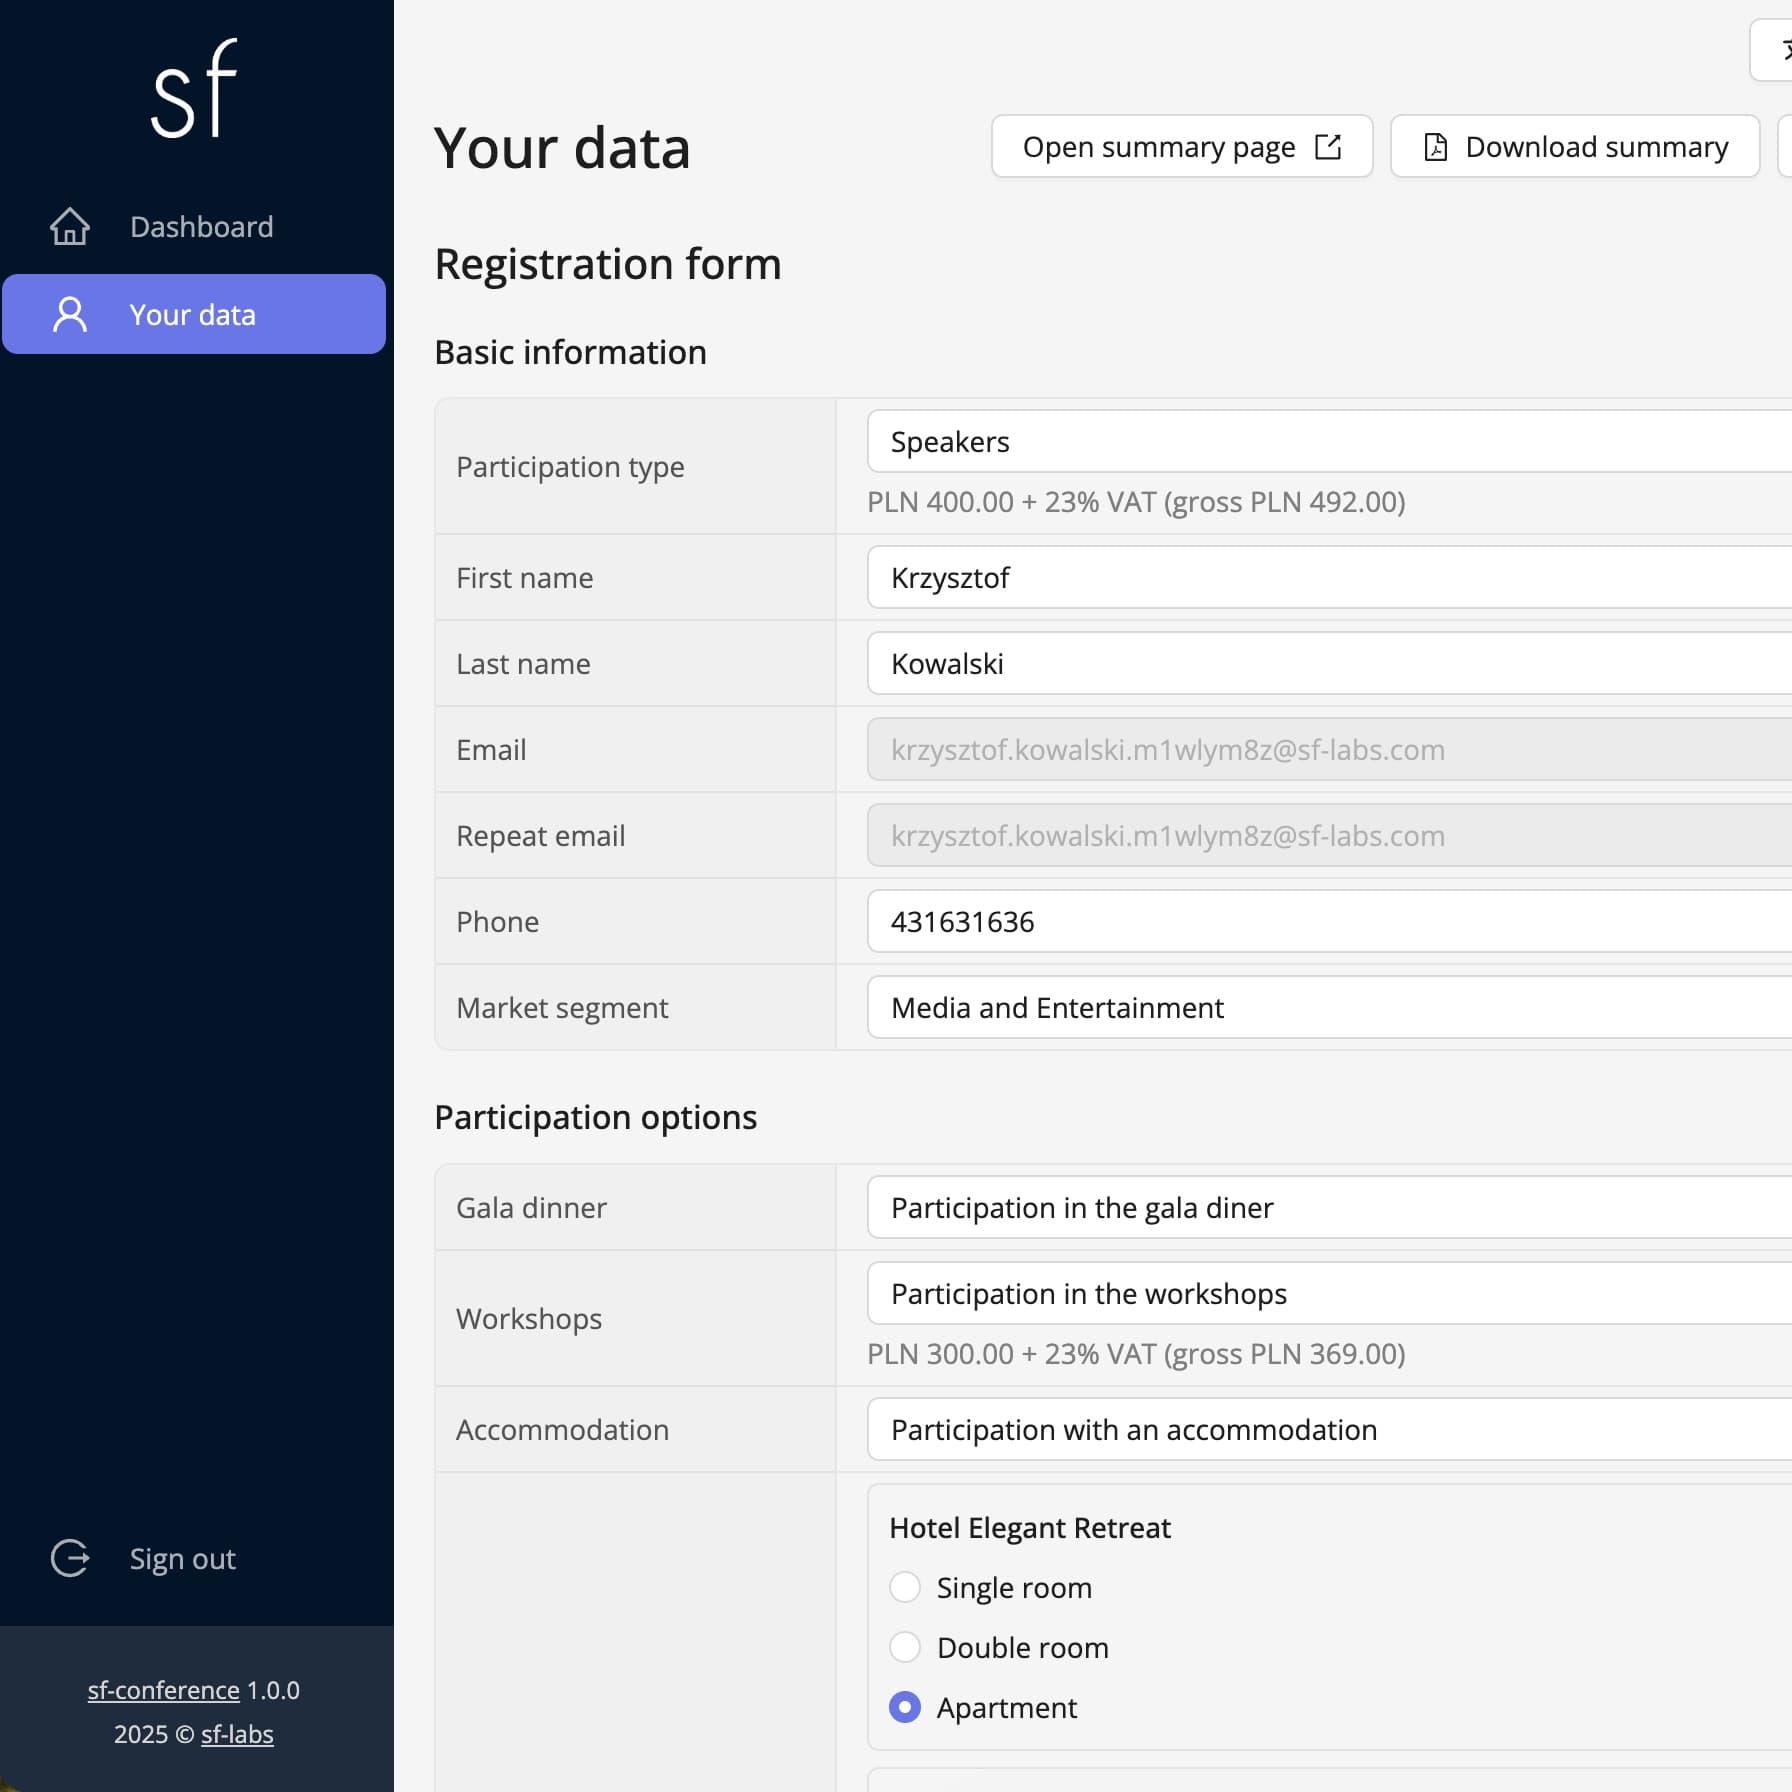Open the Accommodation dropdown
Viewport: 1792px width, 1792px height.
point(1300,1429)
